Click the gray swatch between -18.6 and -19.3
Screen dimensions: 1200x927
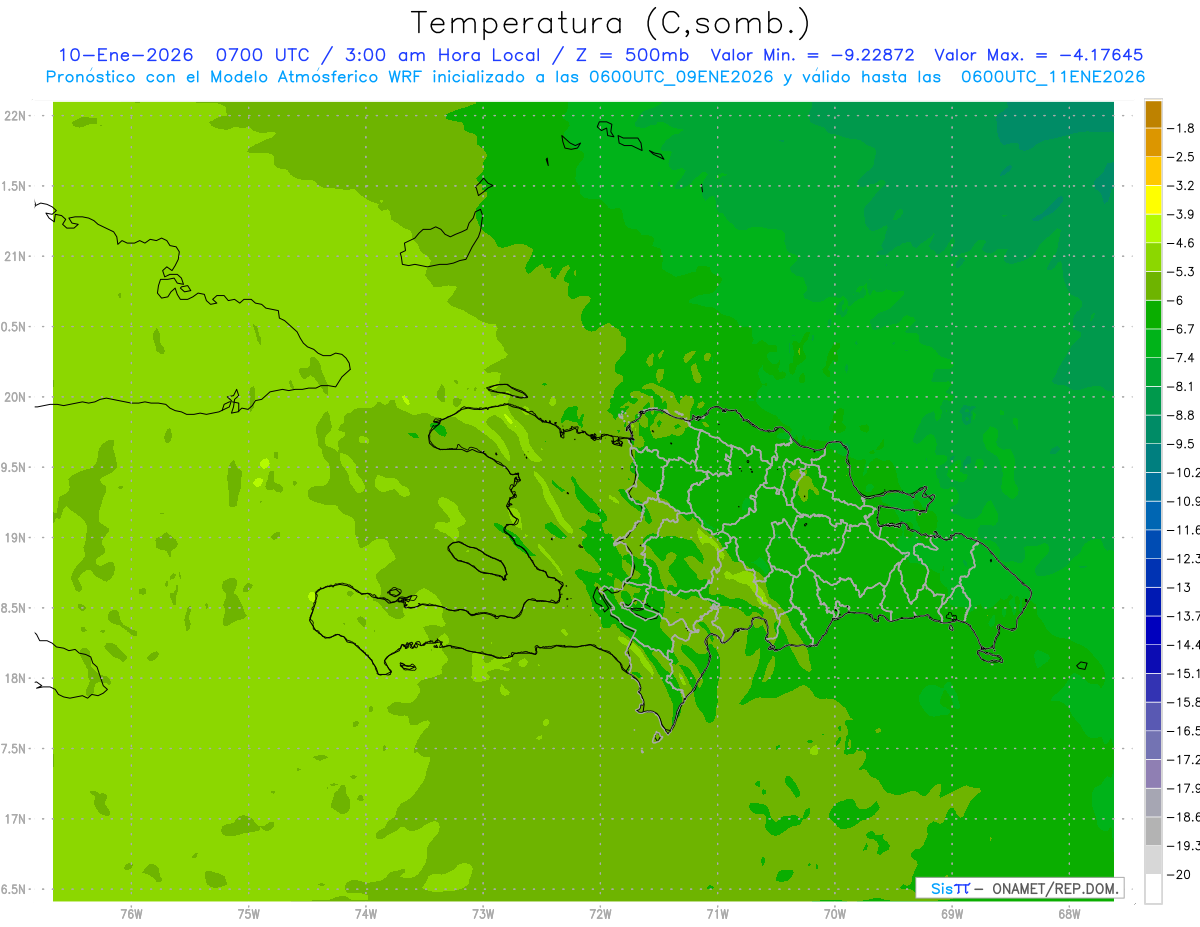pyautogui.click(x=1153, y=832)
